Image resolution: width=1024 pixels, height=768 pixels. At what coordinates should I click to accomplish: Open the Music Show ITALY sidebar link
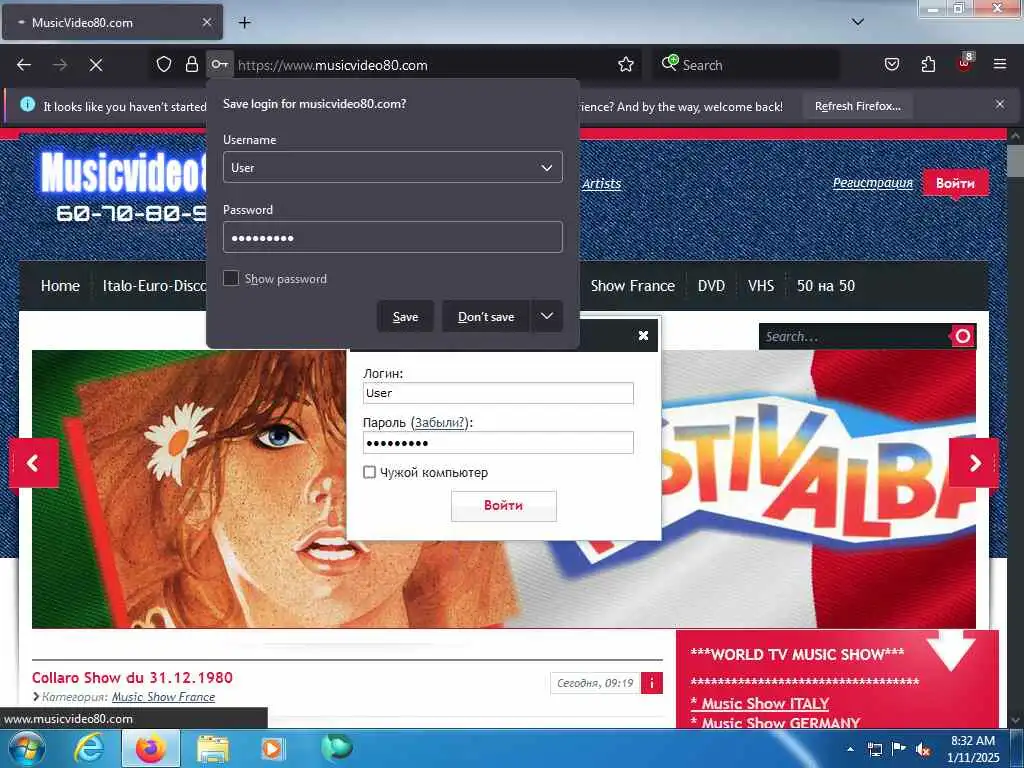[x=760, y=703]
